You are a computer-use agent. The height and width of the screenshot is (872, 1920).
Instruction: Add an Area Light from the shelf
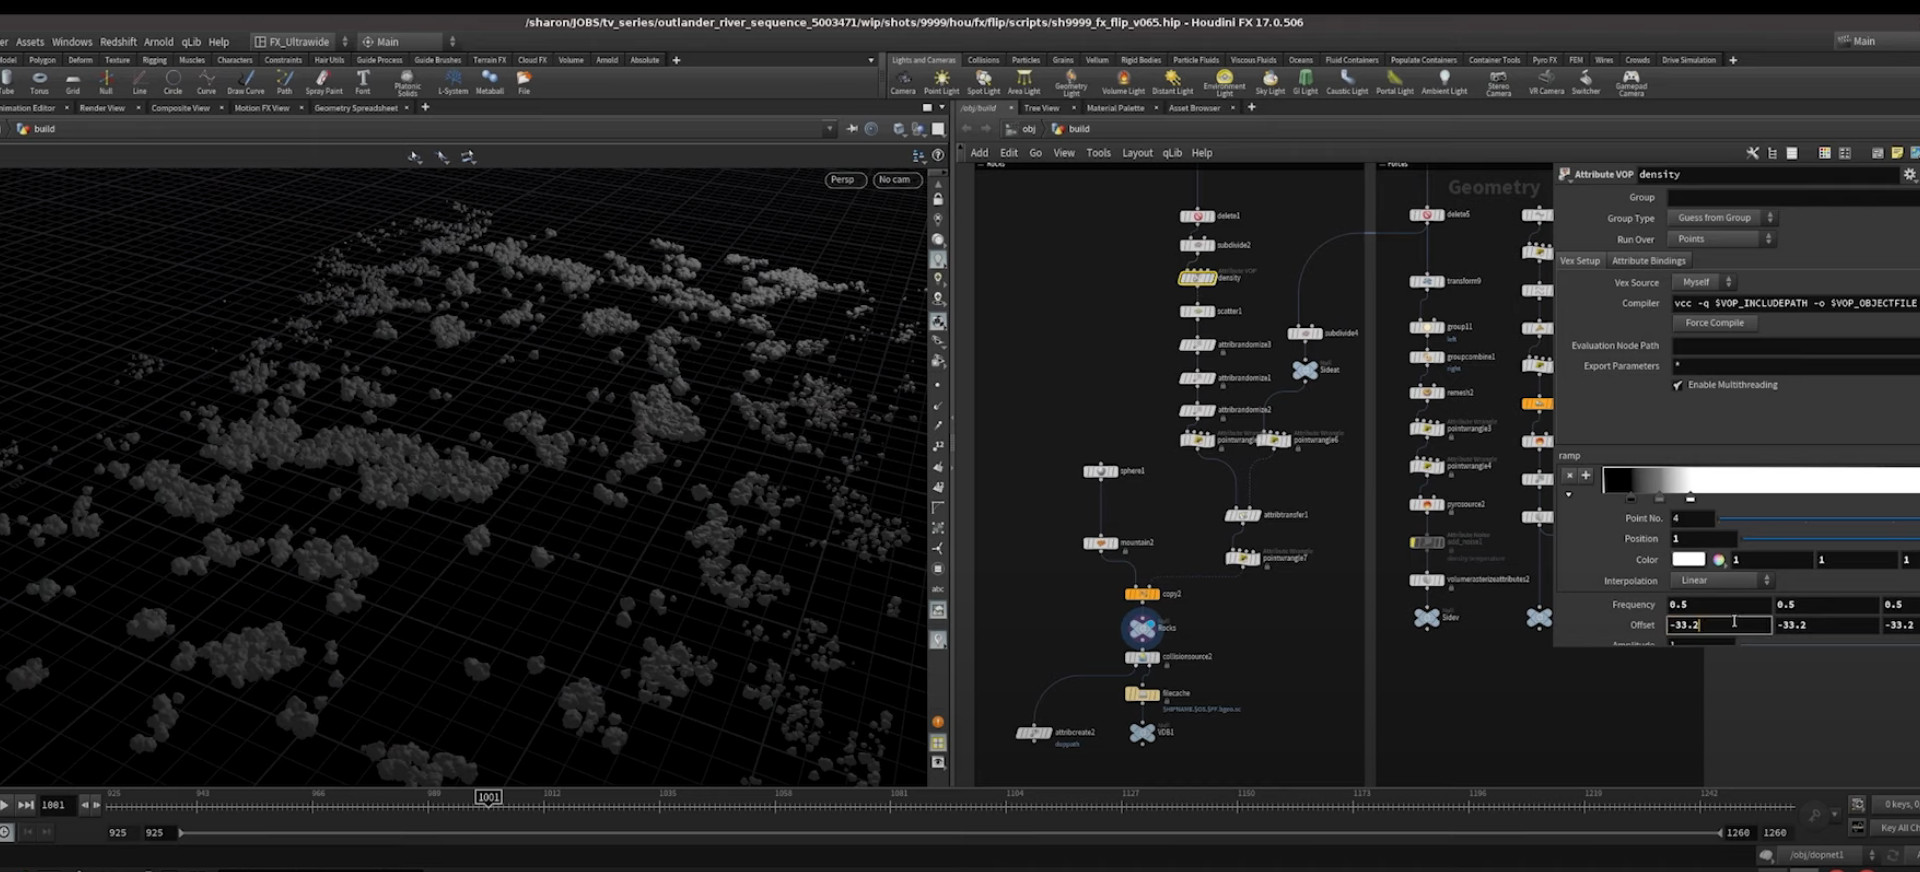1024,82
